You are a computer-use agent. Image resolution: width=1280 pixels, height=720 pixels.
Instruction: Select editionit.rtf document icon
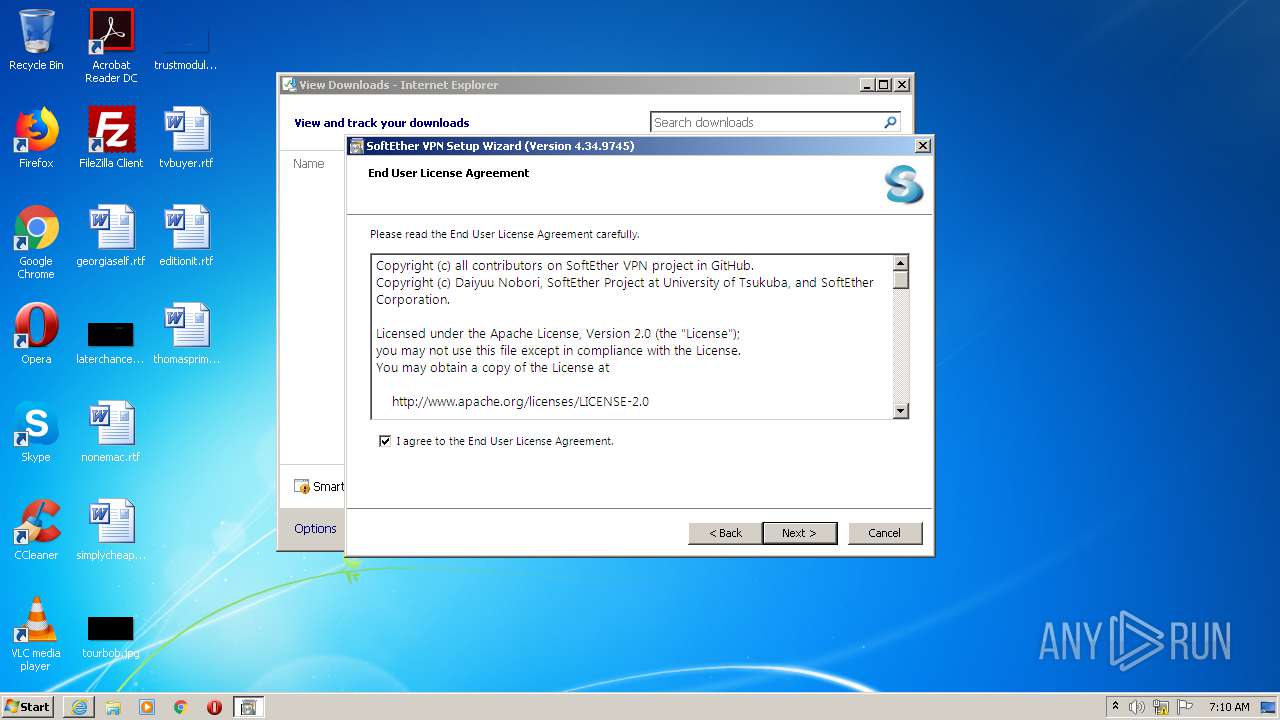186,236
